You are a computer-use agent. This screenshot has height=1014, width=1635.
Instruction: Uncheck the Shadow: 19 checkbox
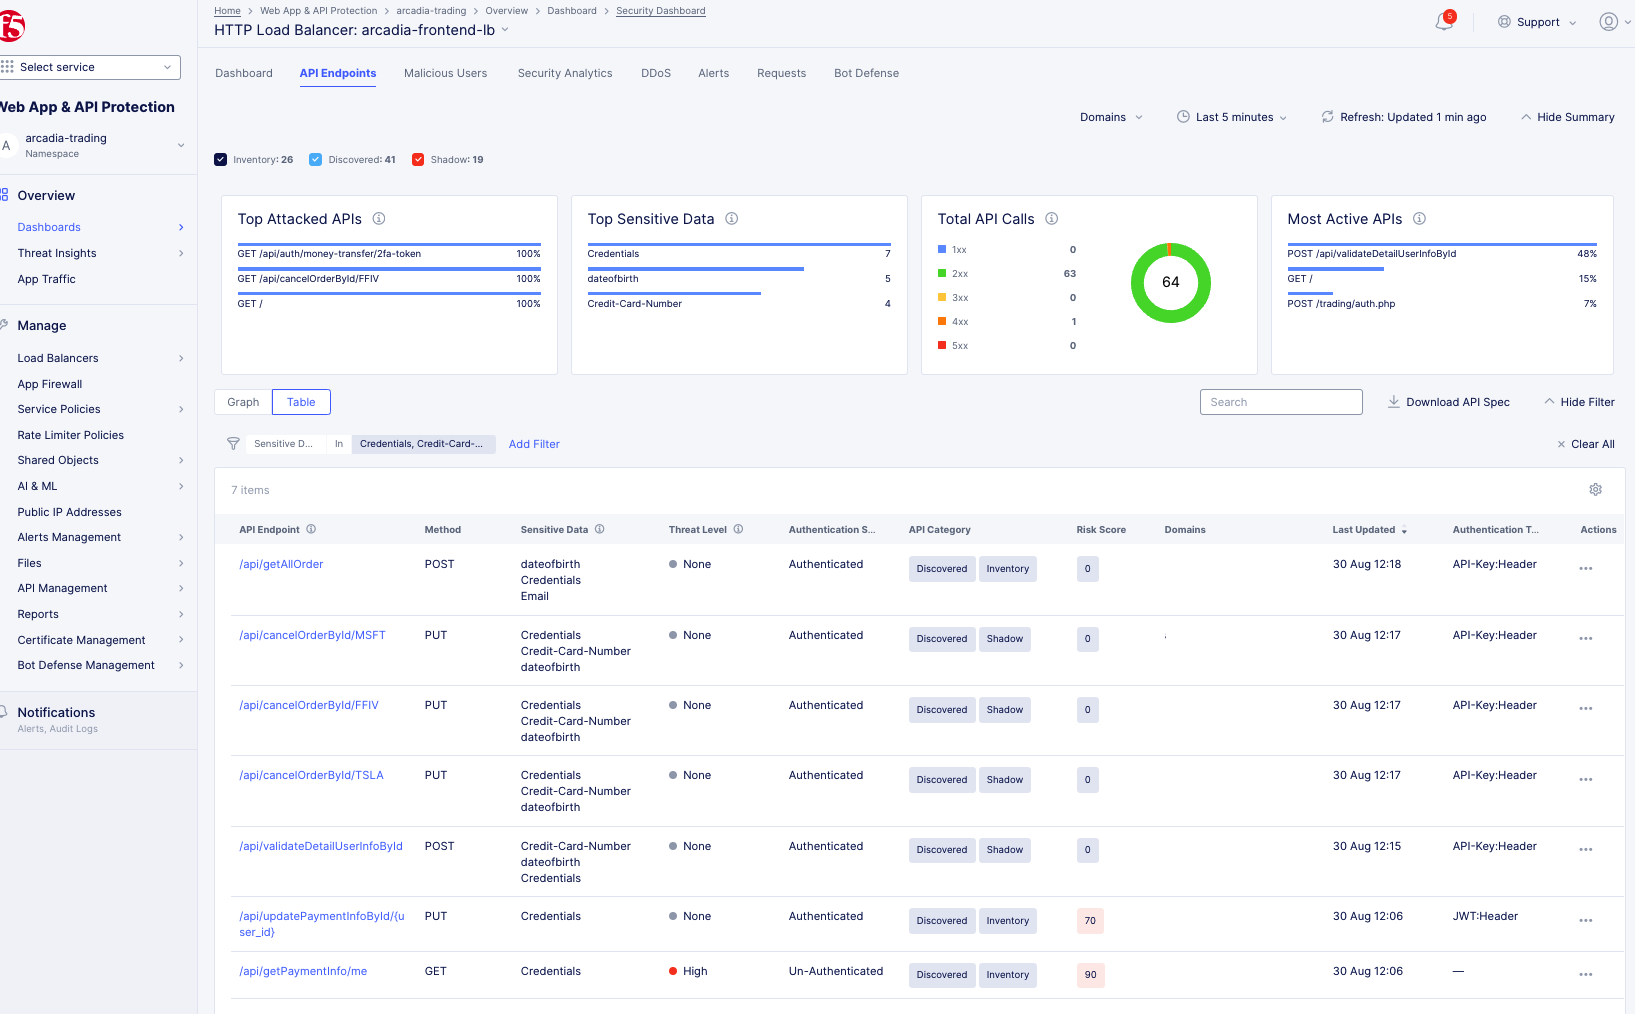pos(418,158)
